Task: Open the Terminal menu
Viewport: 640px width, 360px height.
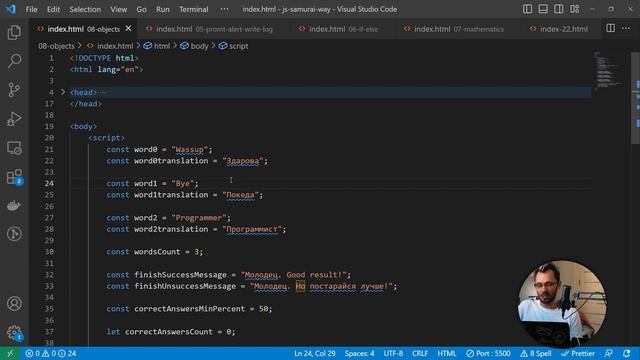Action: [x=193, y=9]
